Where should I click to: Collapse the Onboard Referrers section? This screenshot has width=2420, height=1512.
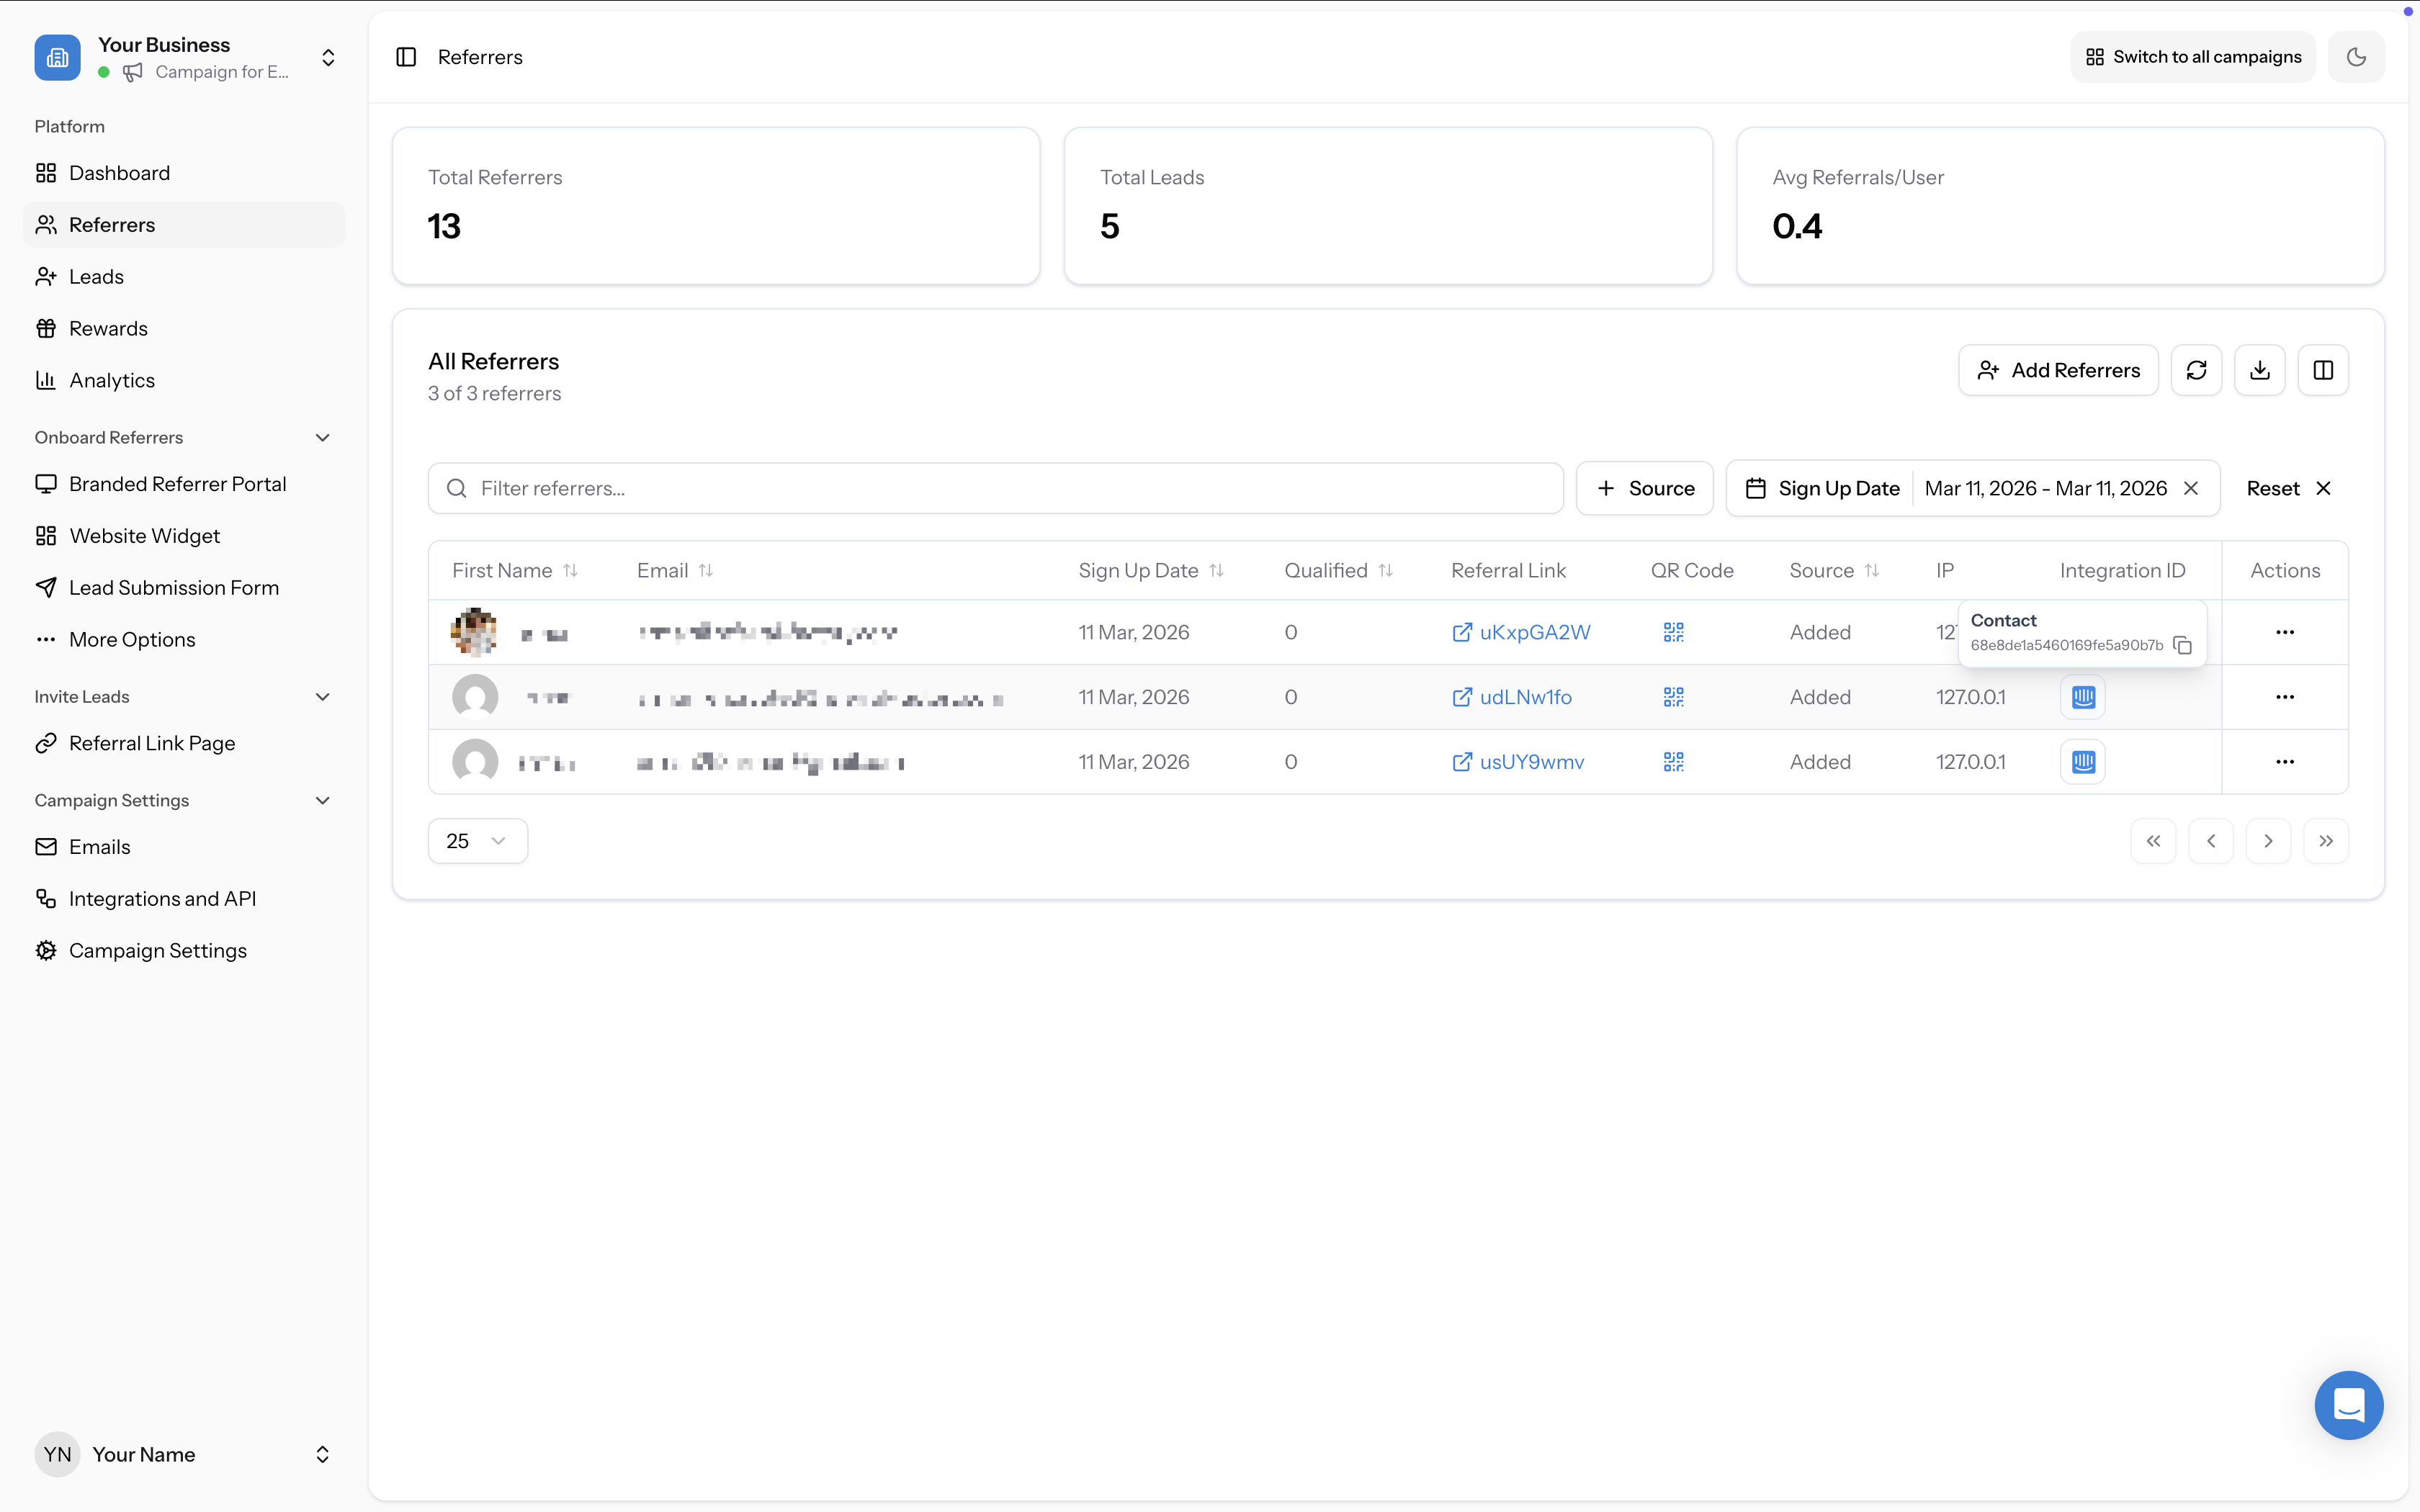[x=322, y=437]
